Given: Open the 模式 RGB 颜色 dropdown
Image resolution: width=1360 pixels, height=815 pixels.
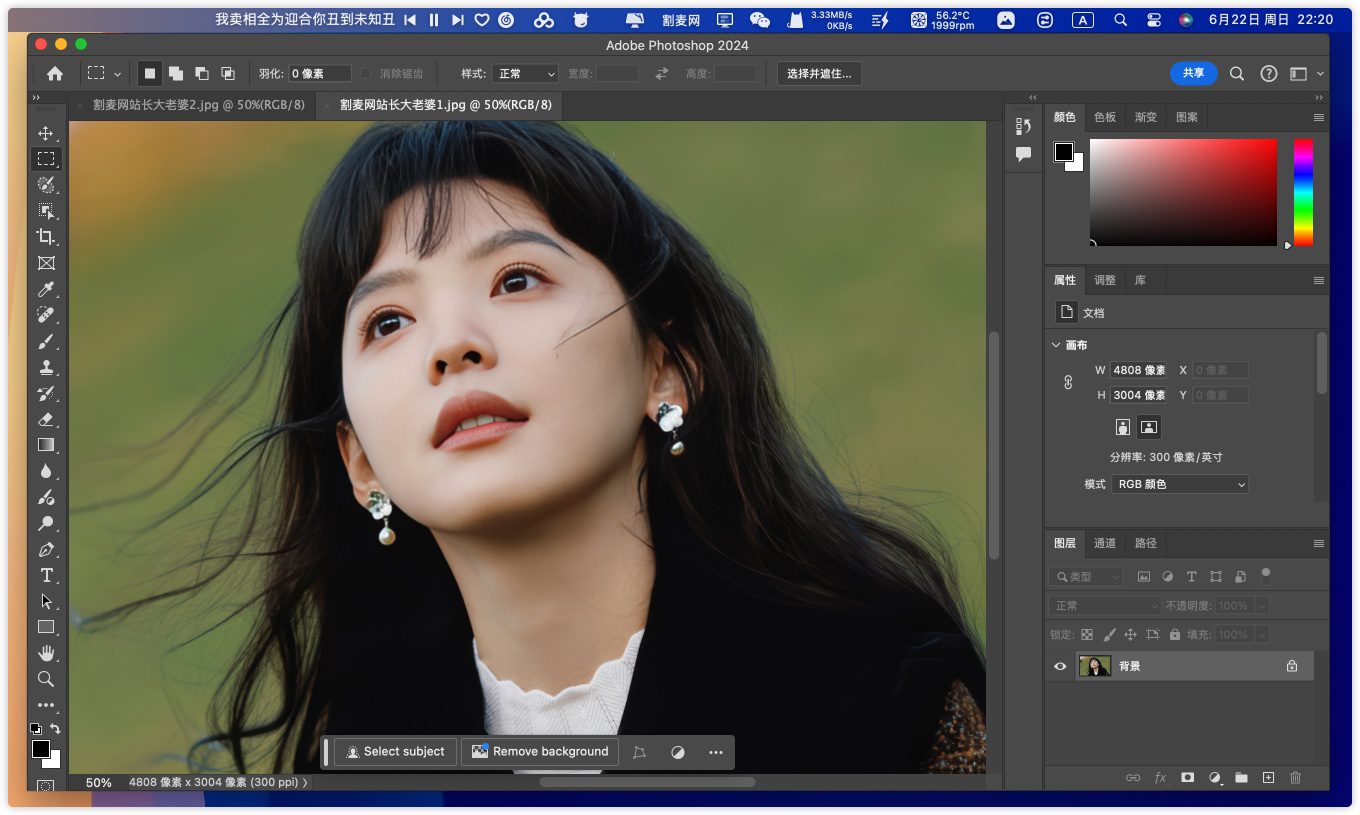Looking at the screenshot, I should (1180, 484).
